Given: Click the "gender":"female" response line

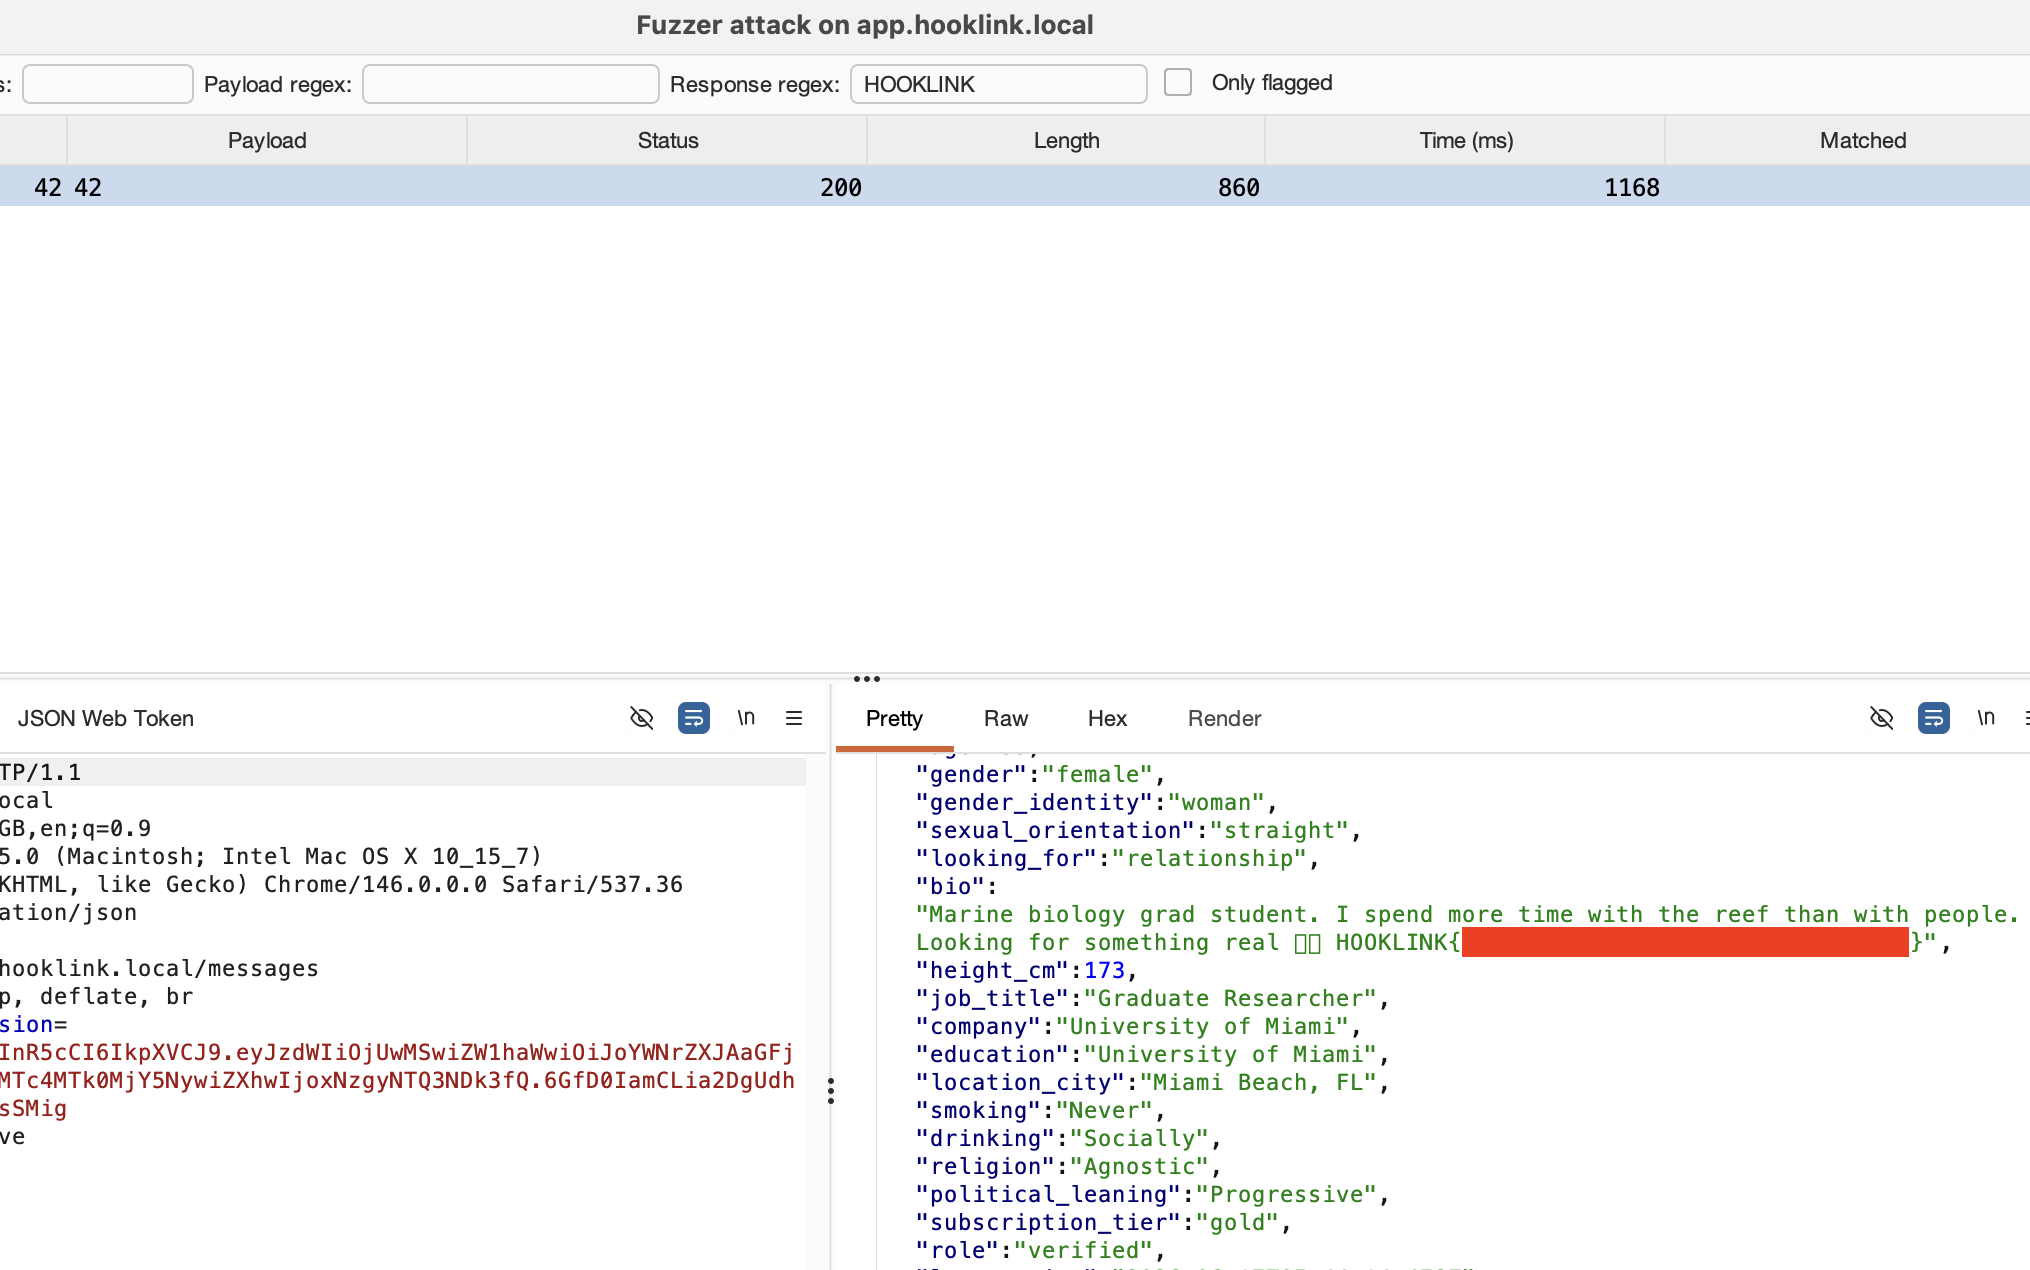Looking at the screenshot, I should 1041,774.
